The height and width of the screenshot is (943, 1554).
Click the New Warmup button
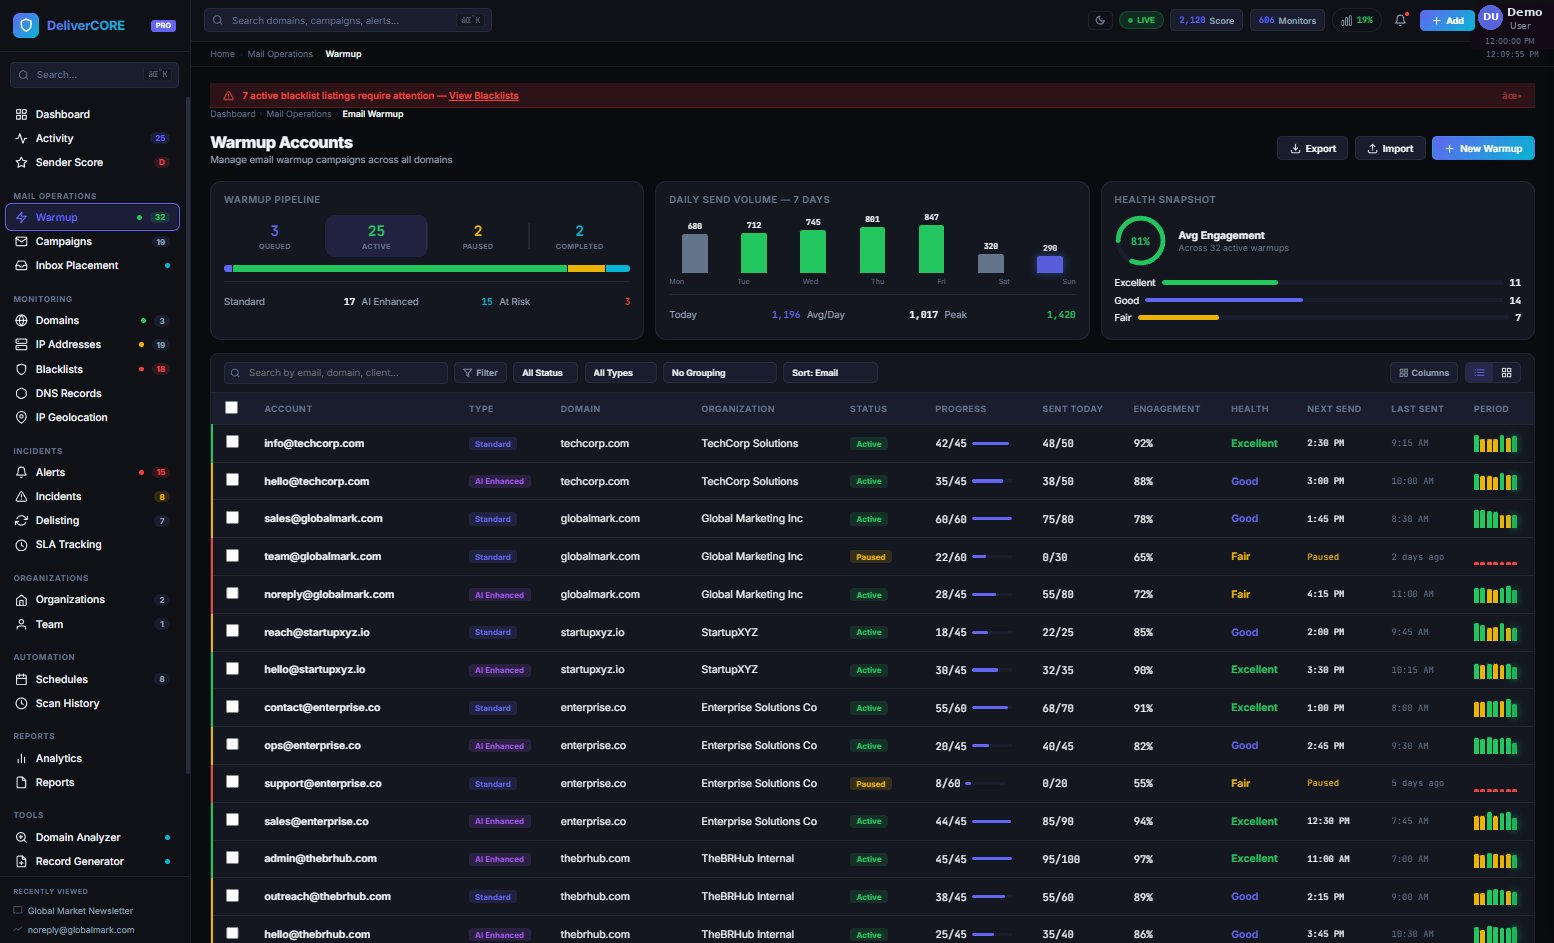[1483, 148]
